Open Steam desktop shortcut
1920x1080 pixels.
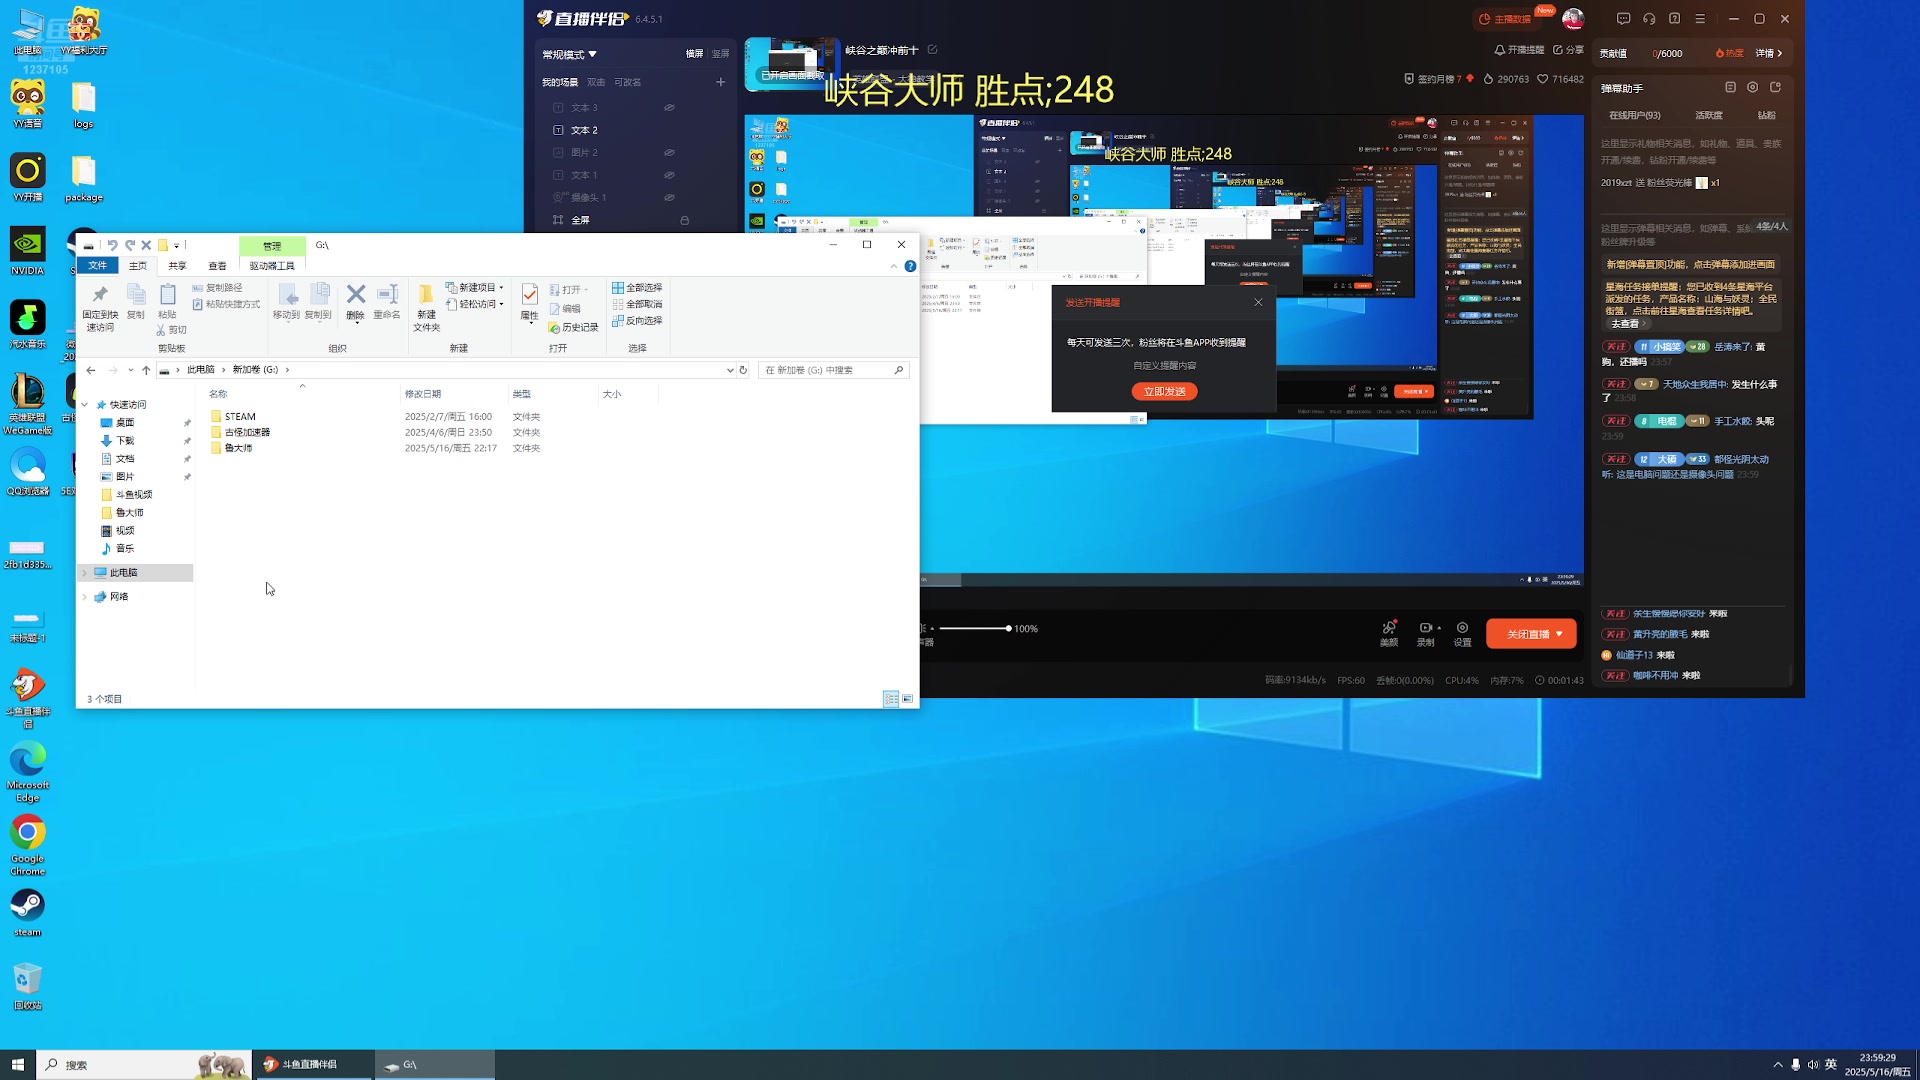tap(28, 913)
